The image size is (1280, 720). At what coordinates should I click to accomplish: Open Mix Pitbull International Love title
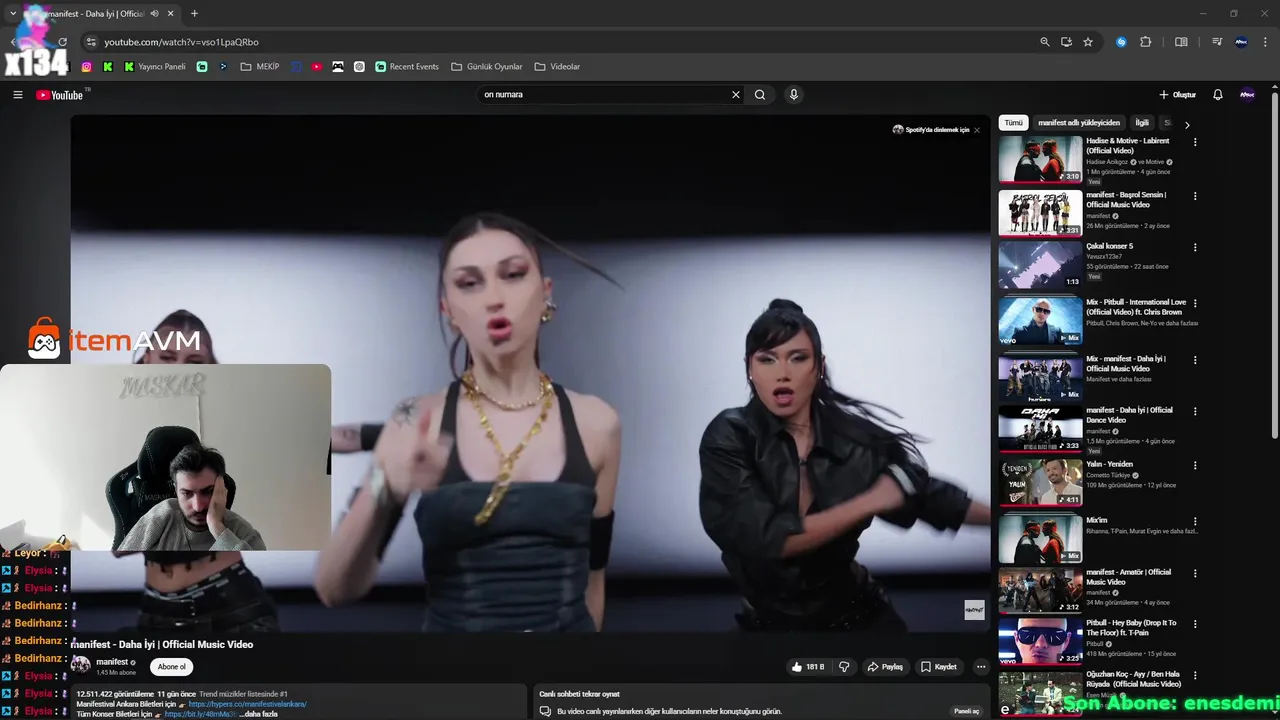[x=1136, y=307]
